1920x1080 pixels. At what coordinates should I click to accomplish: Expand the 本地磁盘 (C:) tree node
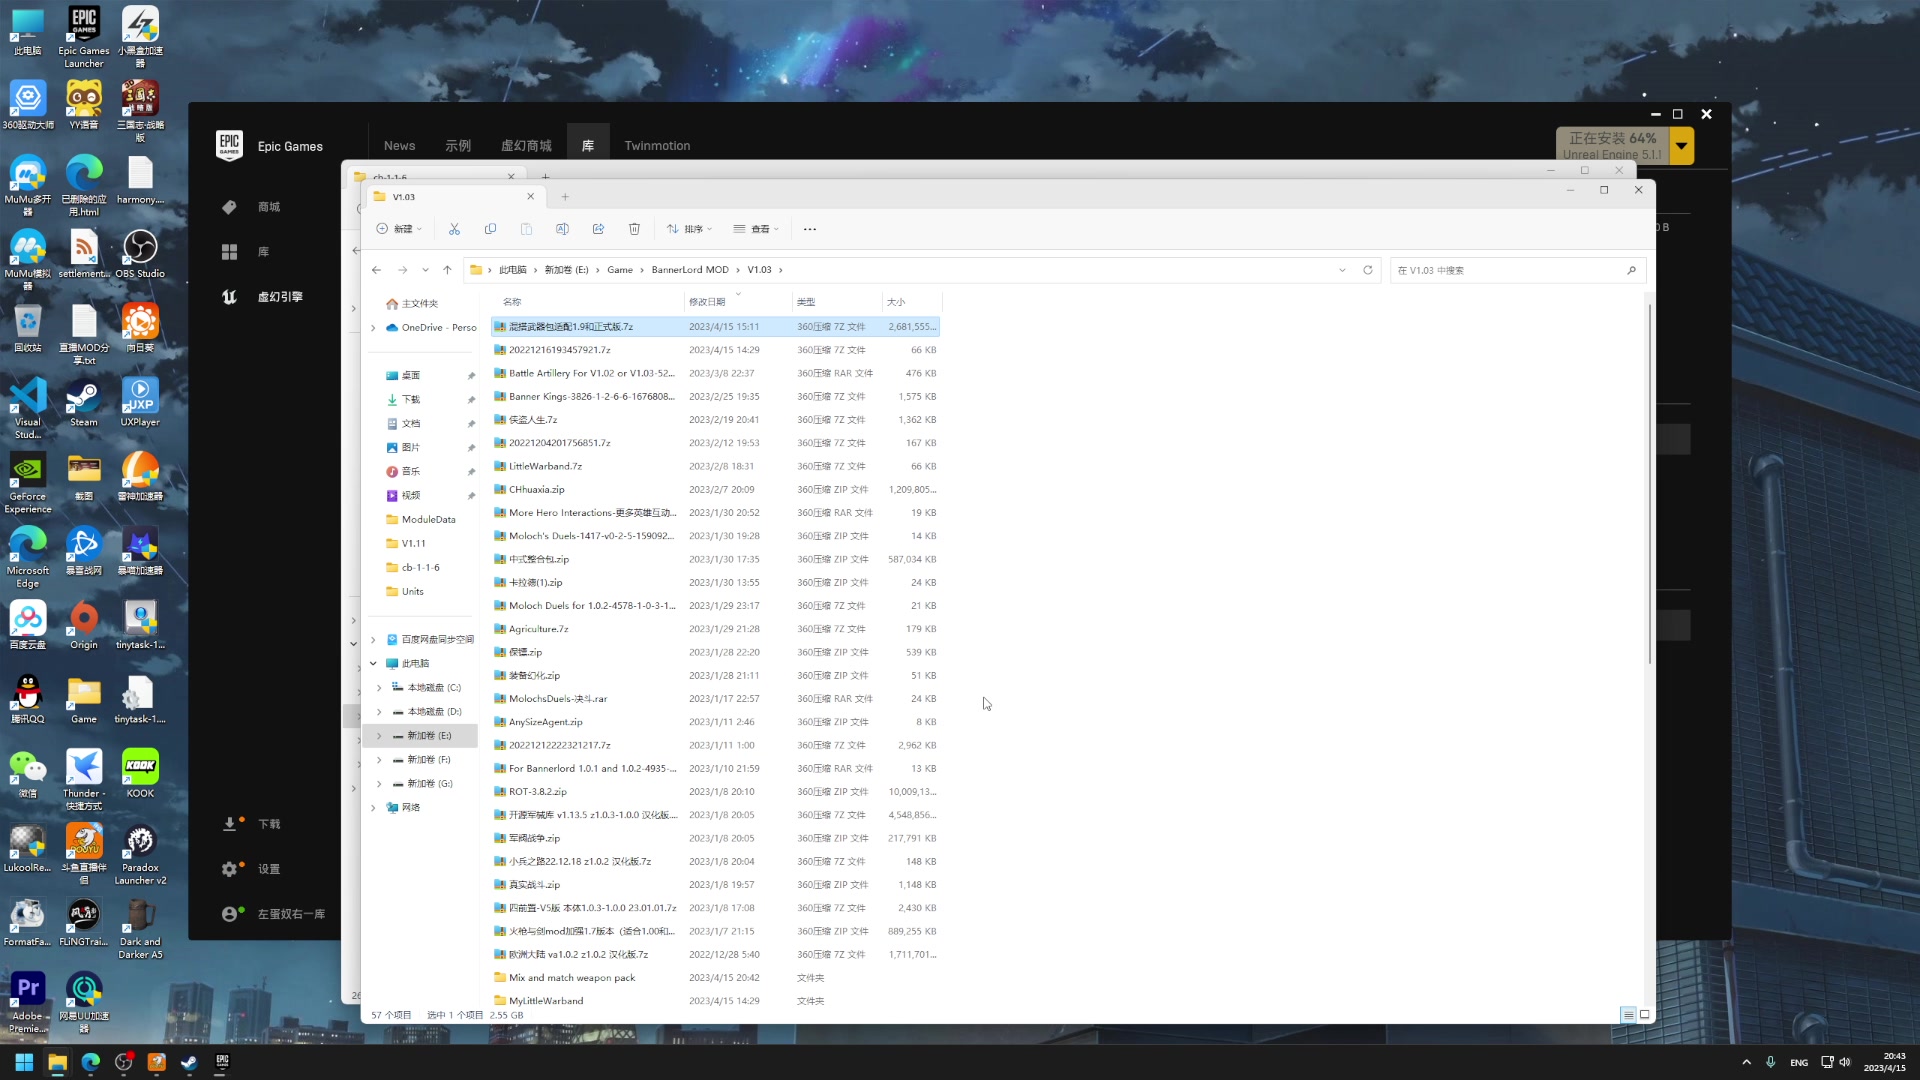379,688
